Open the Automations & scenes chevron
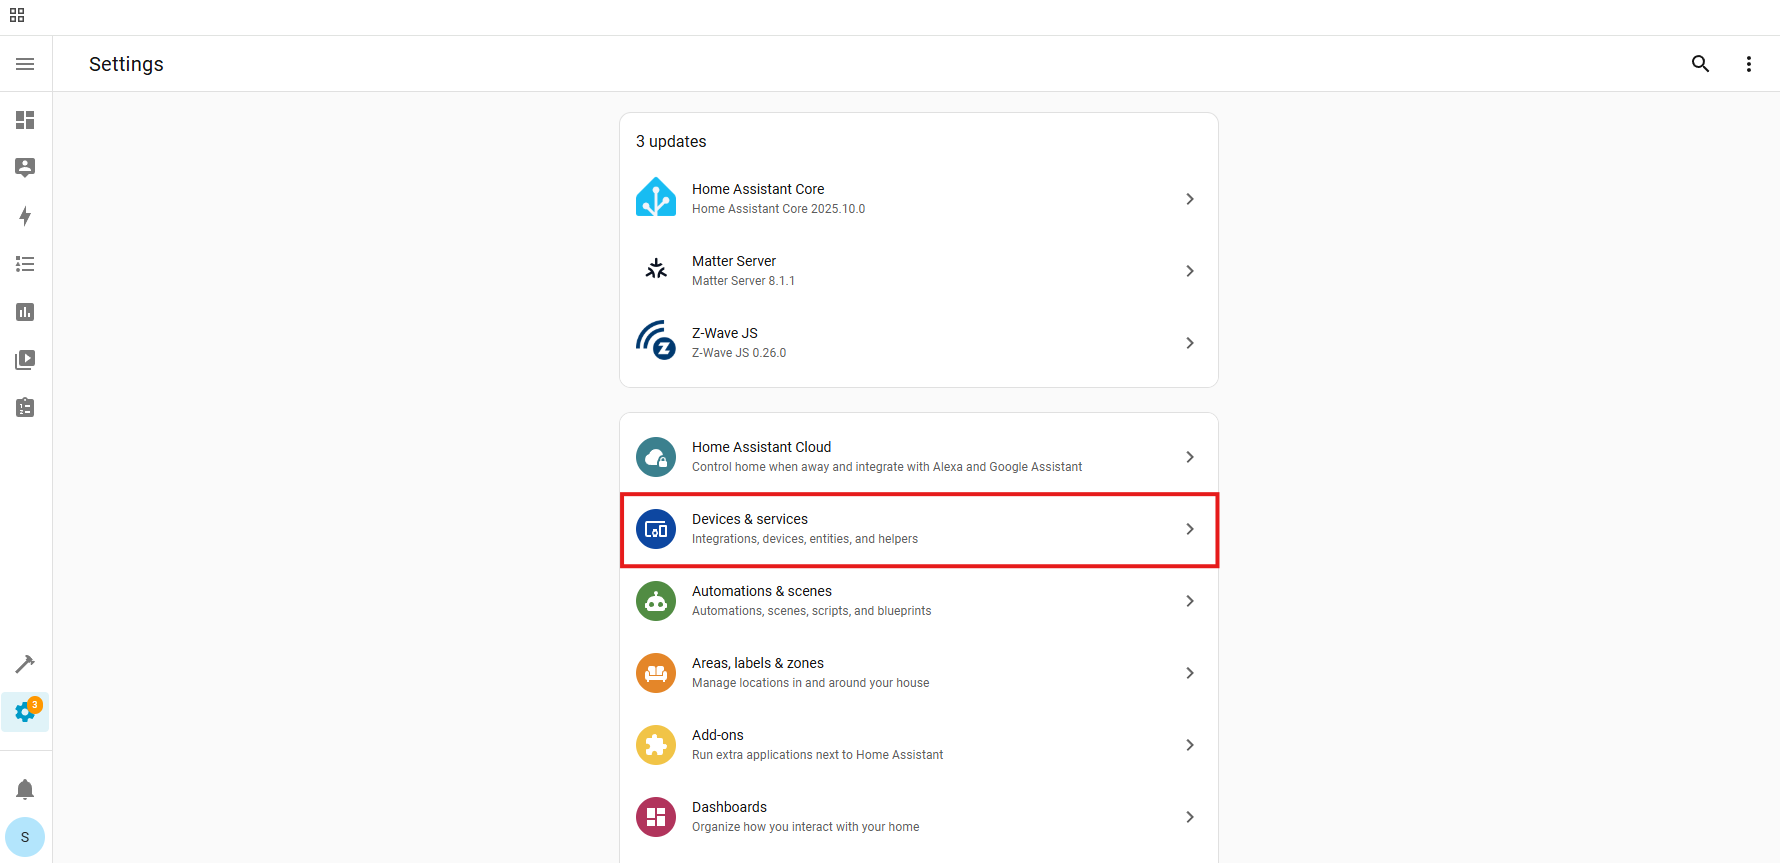The width and height of the screenshot is (1780, 863). pyautogui.click(x=1190, y=601)
